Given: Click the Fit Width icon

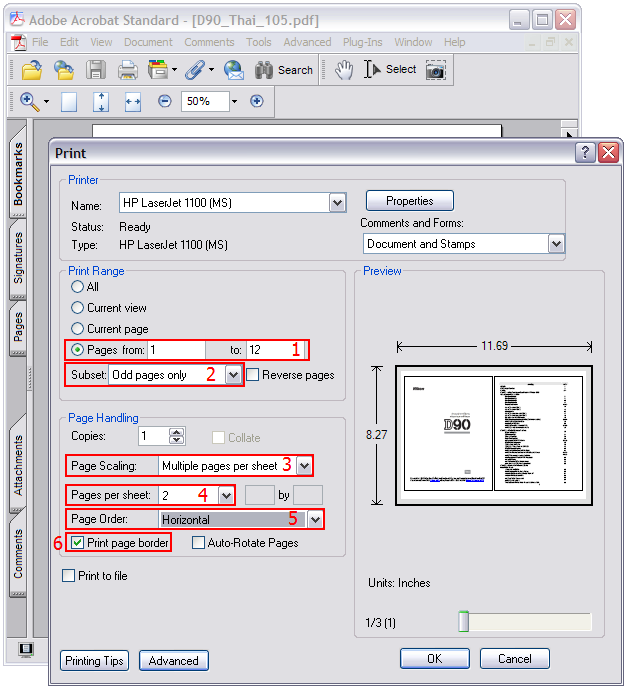Looking at the screenshot, I should coord(133,102).
